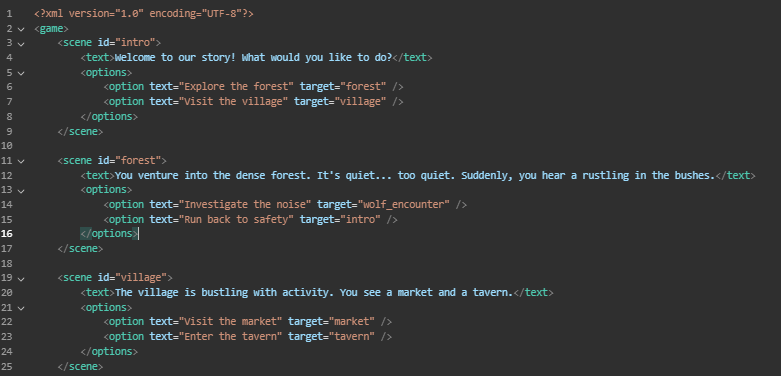The height and width of the screenshot is (376, 781).
Task: Place cursor in the XML declaration line
Action: click(x=143, y=13)
